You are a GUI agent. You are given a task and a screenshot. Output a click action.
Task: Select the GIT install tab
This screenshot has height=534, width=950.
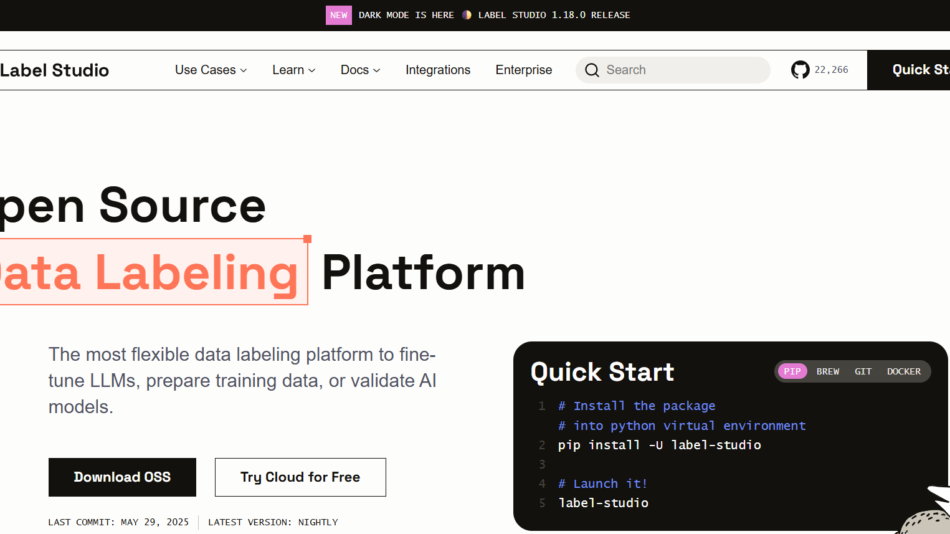pos(863,371)
